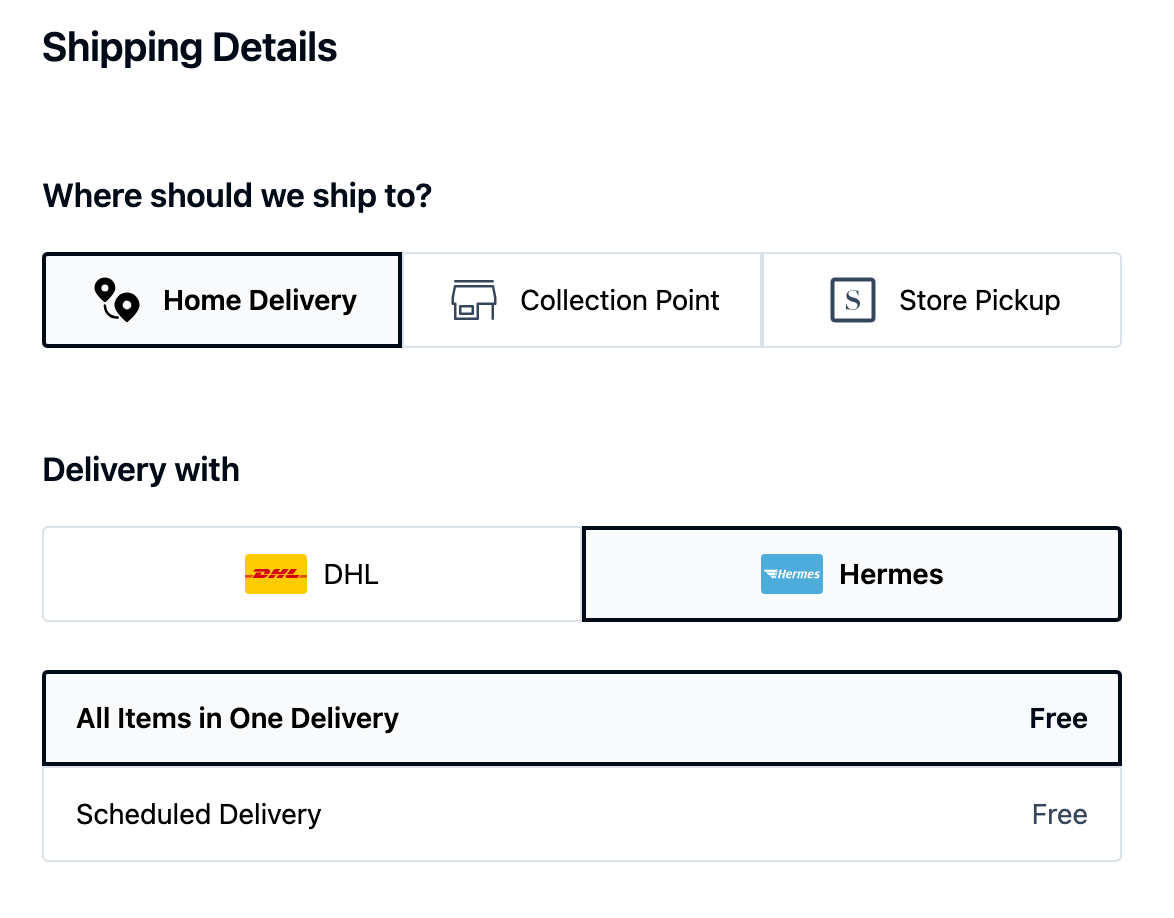
Task: Select Hermes as the delivery carrier
Action: [x=852, y=574]
